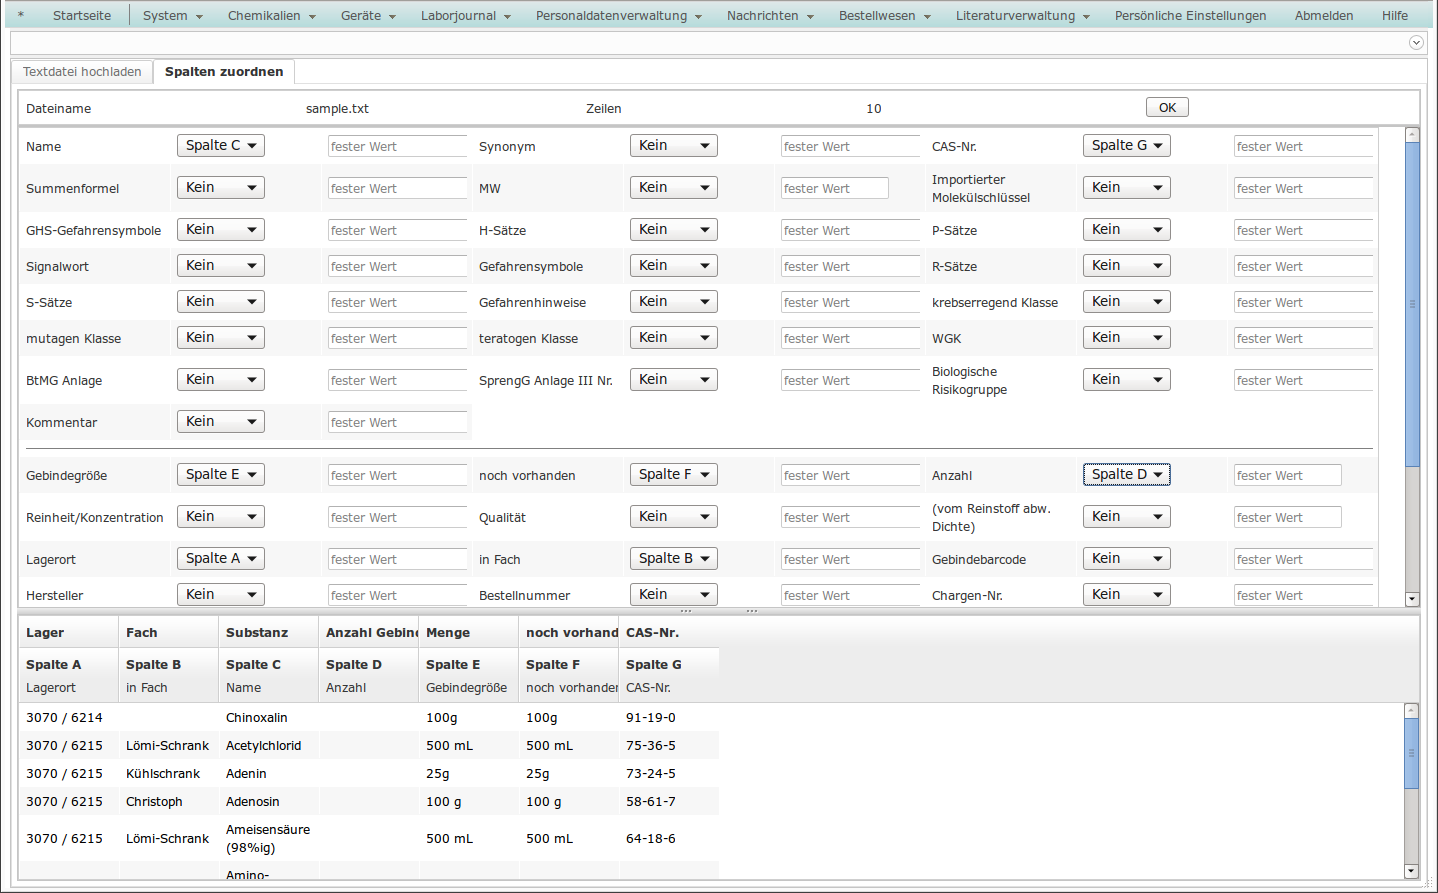Screen dimensions: 1438x893
Task: Open the Gebindegröße dropdown (Spalte E)
Action: (x=221, y=475)
